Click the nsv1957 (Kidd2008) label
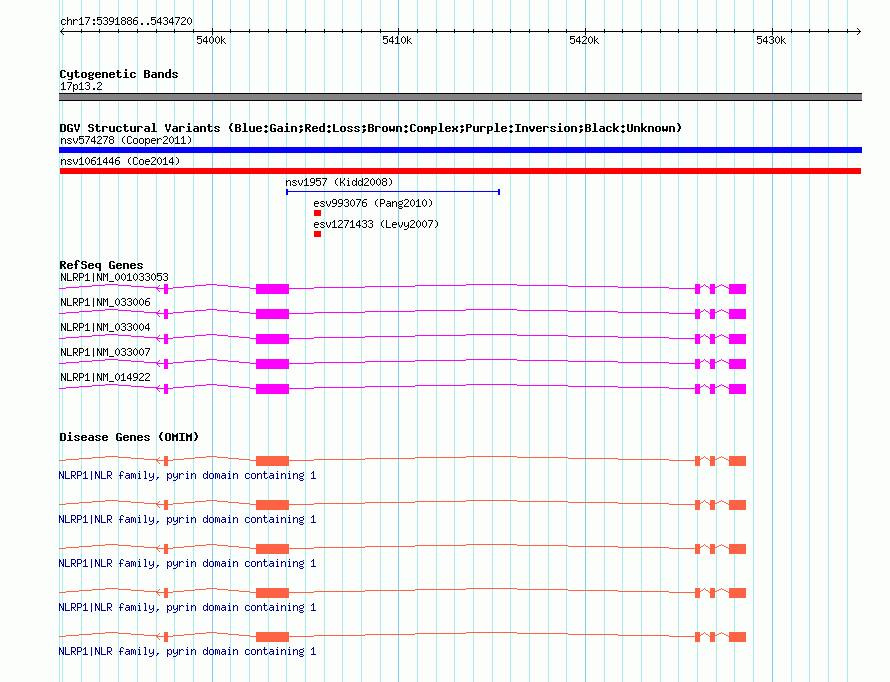Screen dimensions: 890x682 click(339, 182)
